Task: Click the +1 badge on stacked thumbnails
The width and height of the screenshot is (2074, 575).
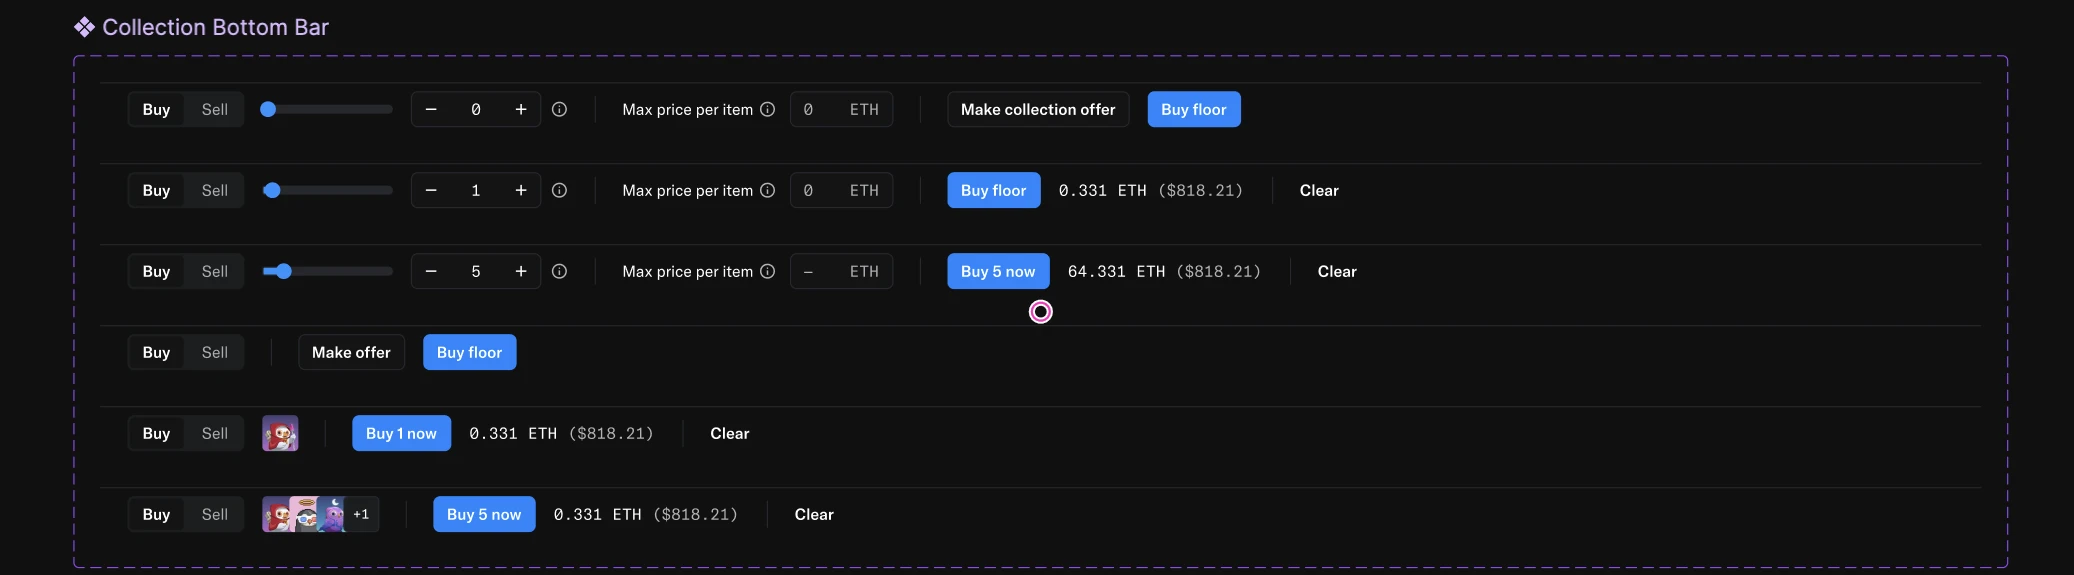Action: [x=361, y=515]
